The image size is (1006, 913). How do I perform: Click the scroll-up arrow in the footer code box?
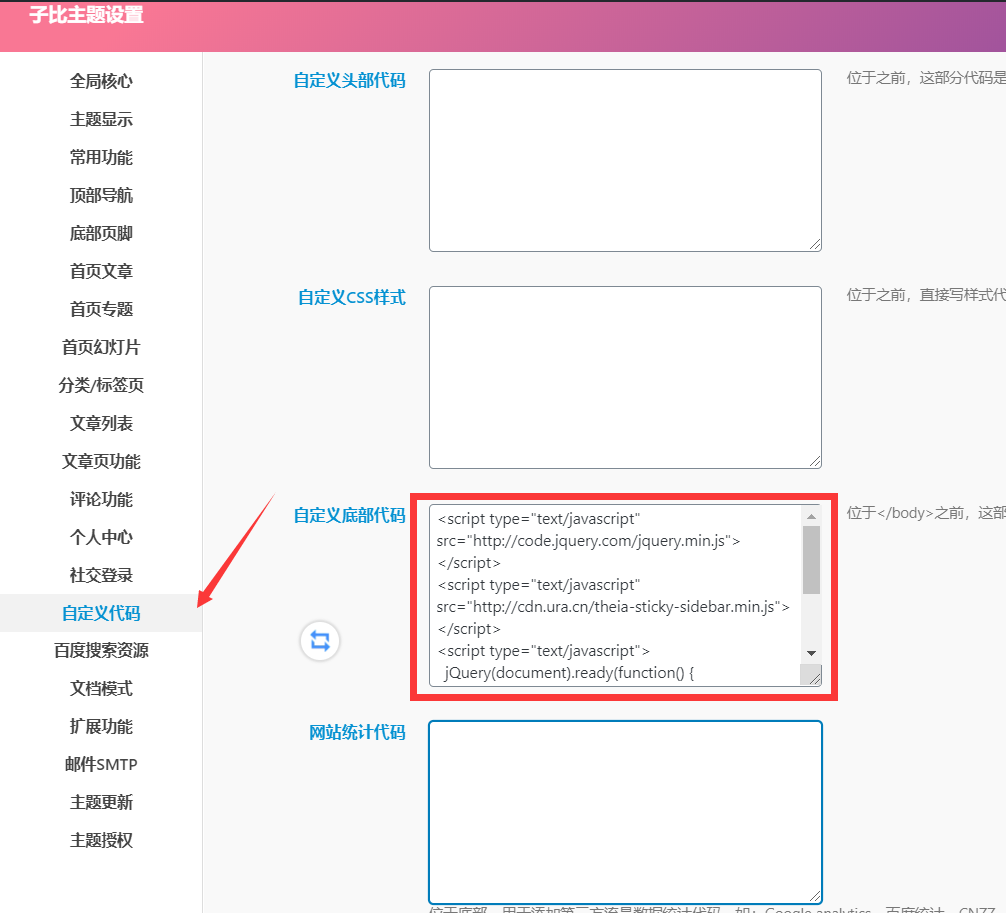(811, 516)
